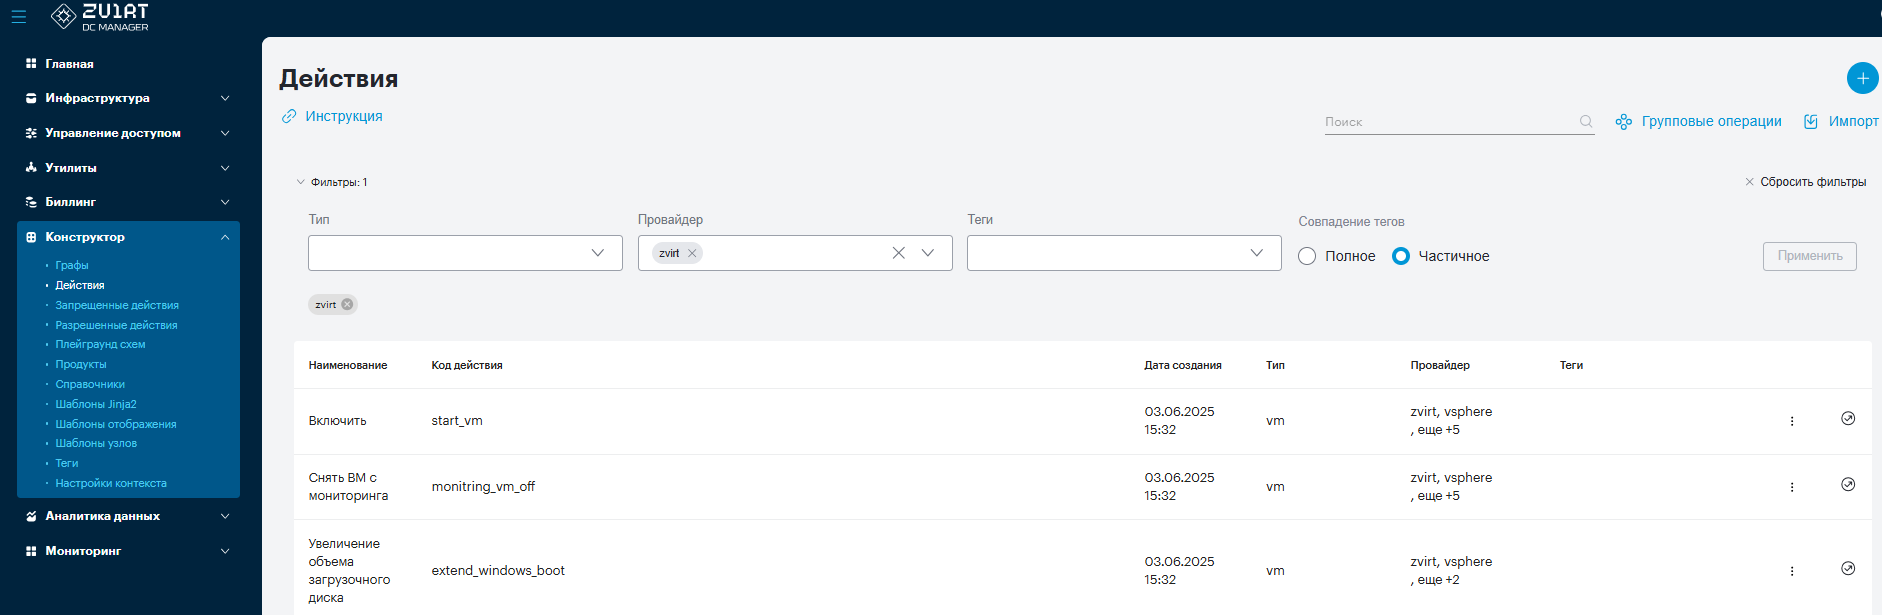Click run icon for Включить row
This screenshot has width=1882, height=615.
tap(1848, 418)
